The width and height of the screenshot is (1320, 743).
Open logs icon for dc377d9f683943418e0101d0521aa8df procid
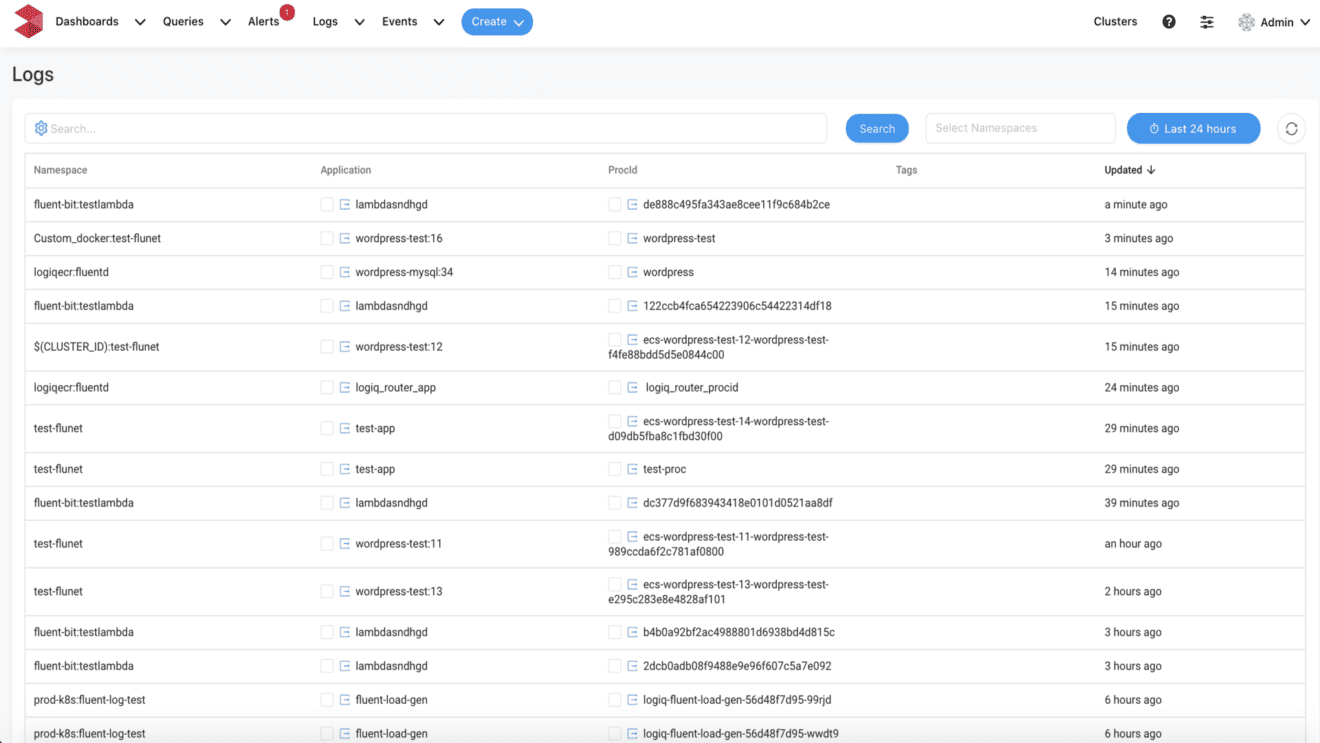(x=632, y=503)
